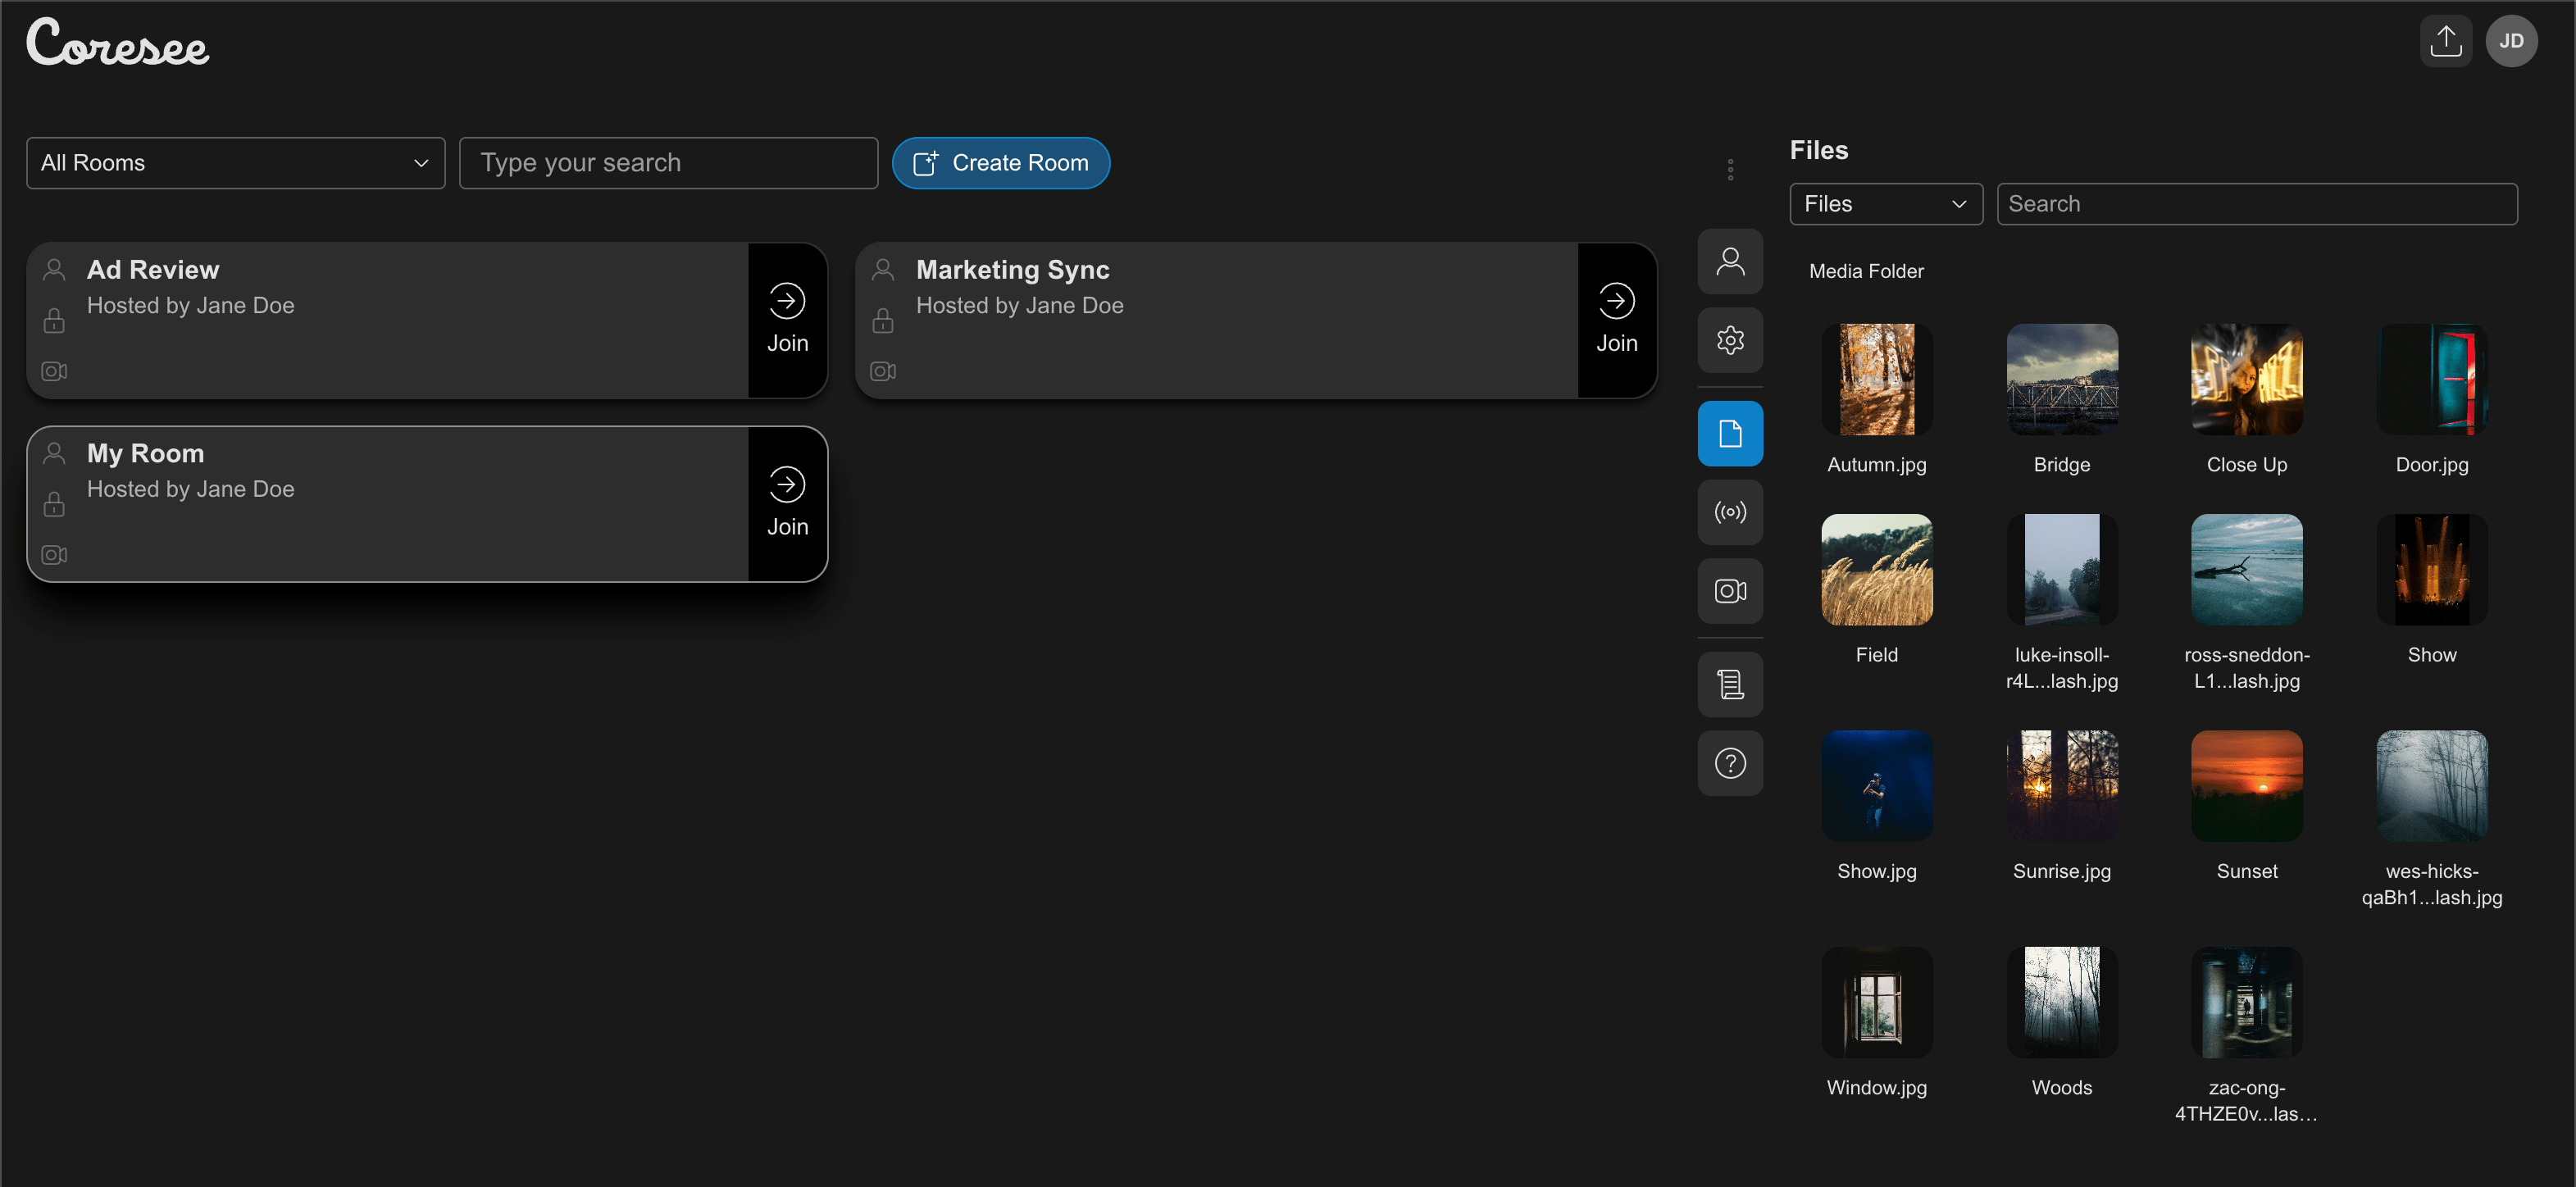The image size is (2576, 1187).
Task: Select the Door.jpg thumbnail
Action: point(2432,379)
